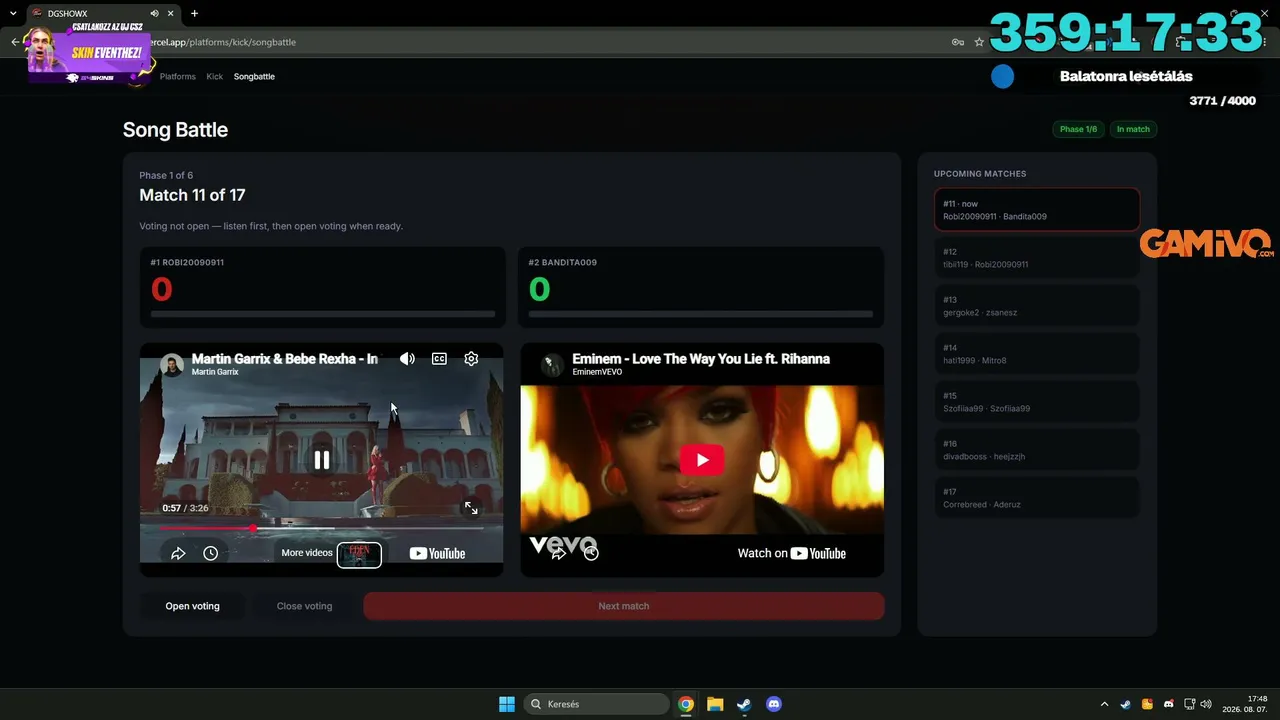Open the Discord system tray icon
The width and height of the screenshot is (1280, 720).
coord(1168,704)
